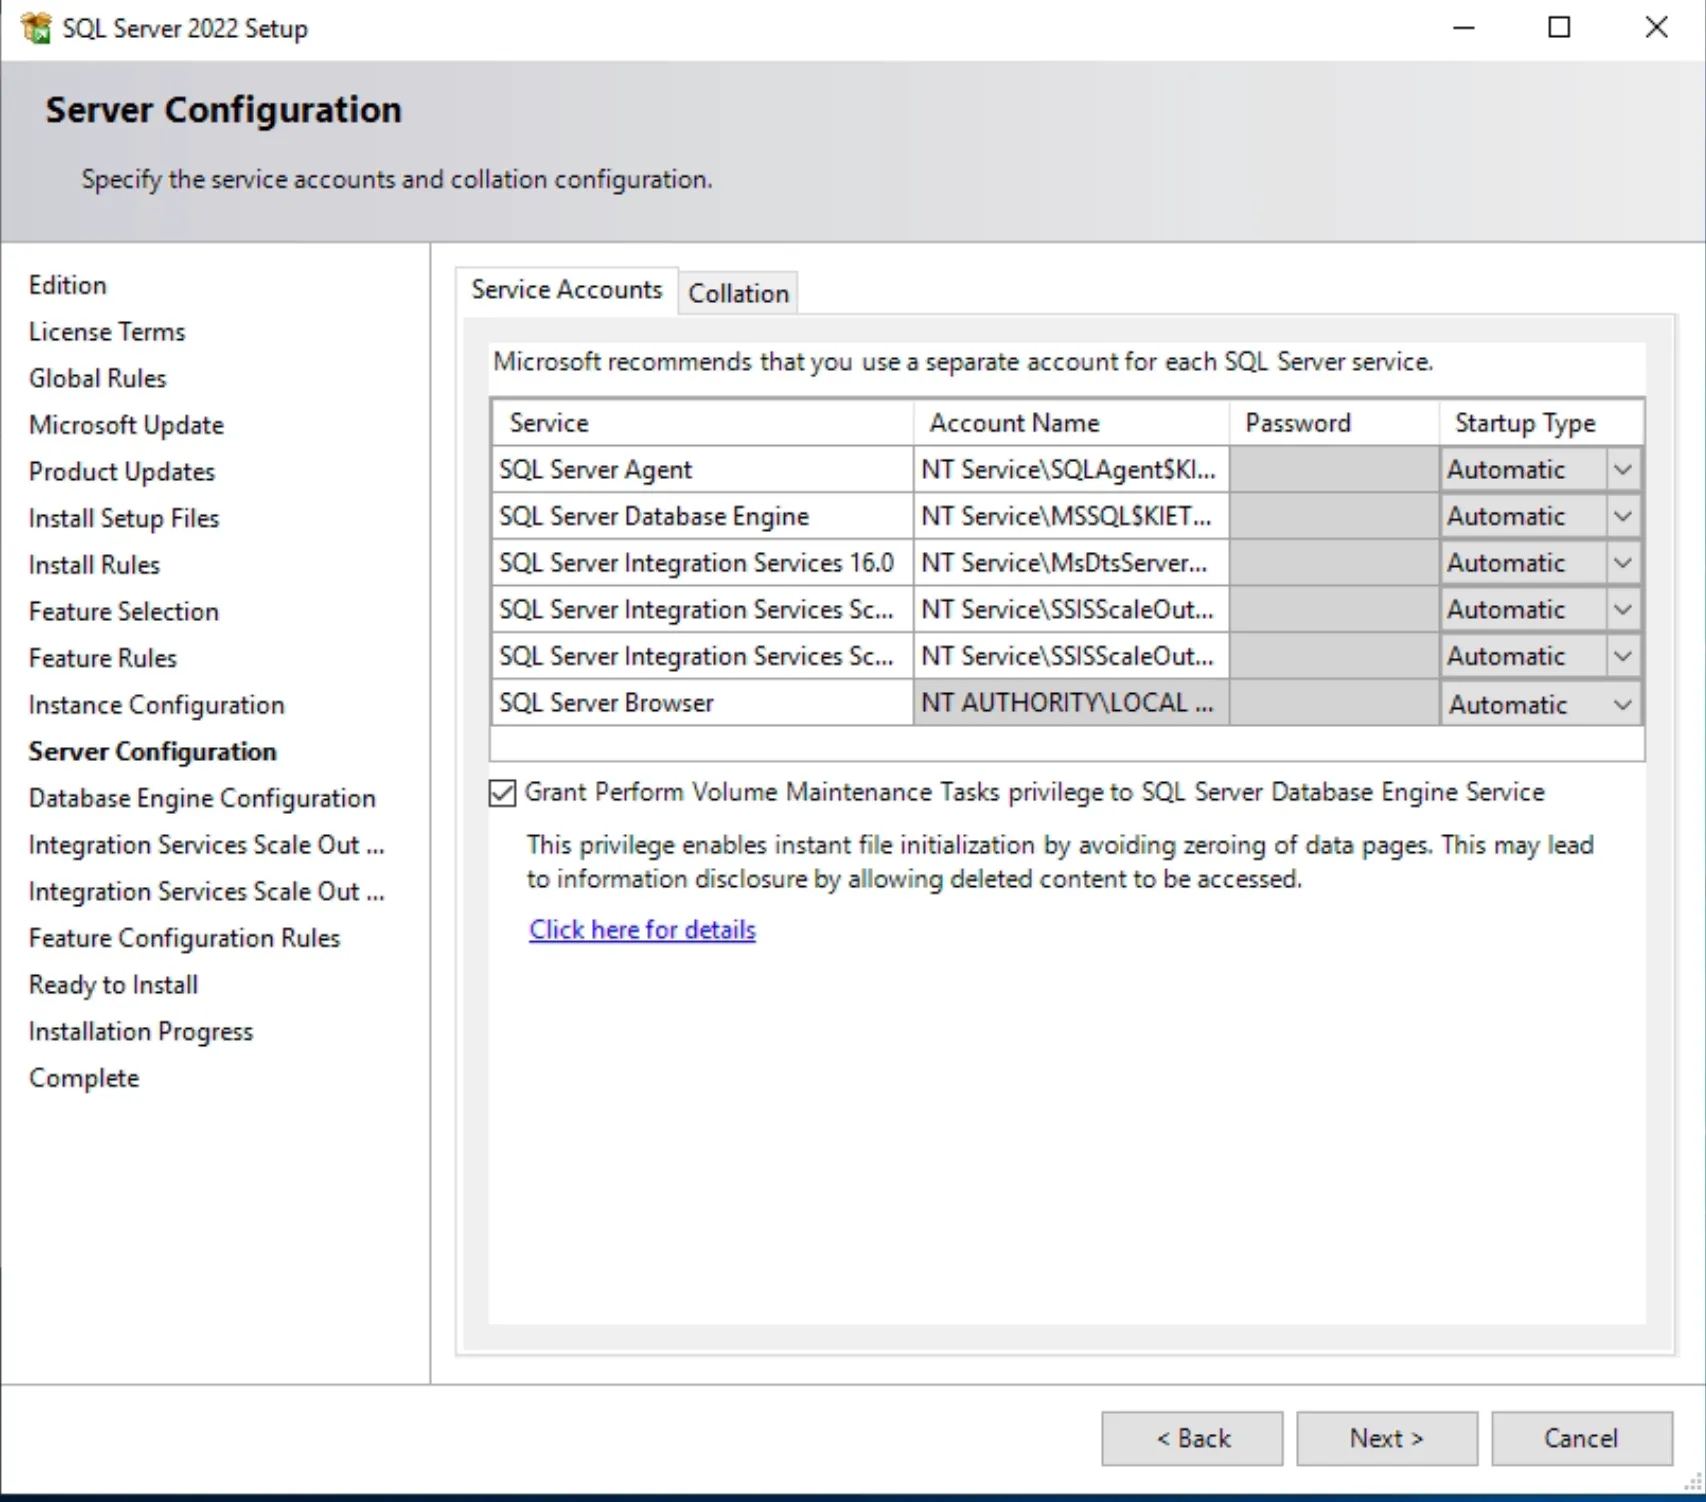Close the SQL Server 2022 Setup window

tap(1656, 28)
